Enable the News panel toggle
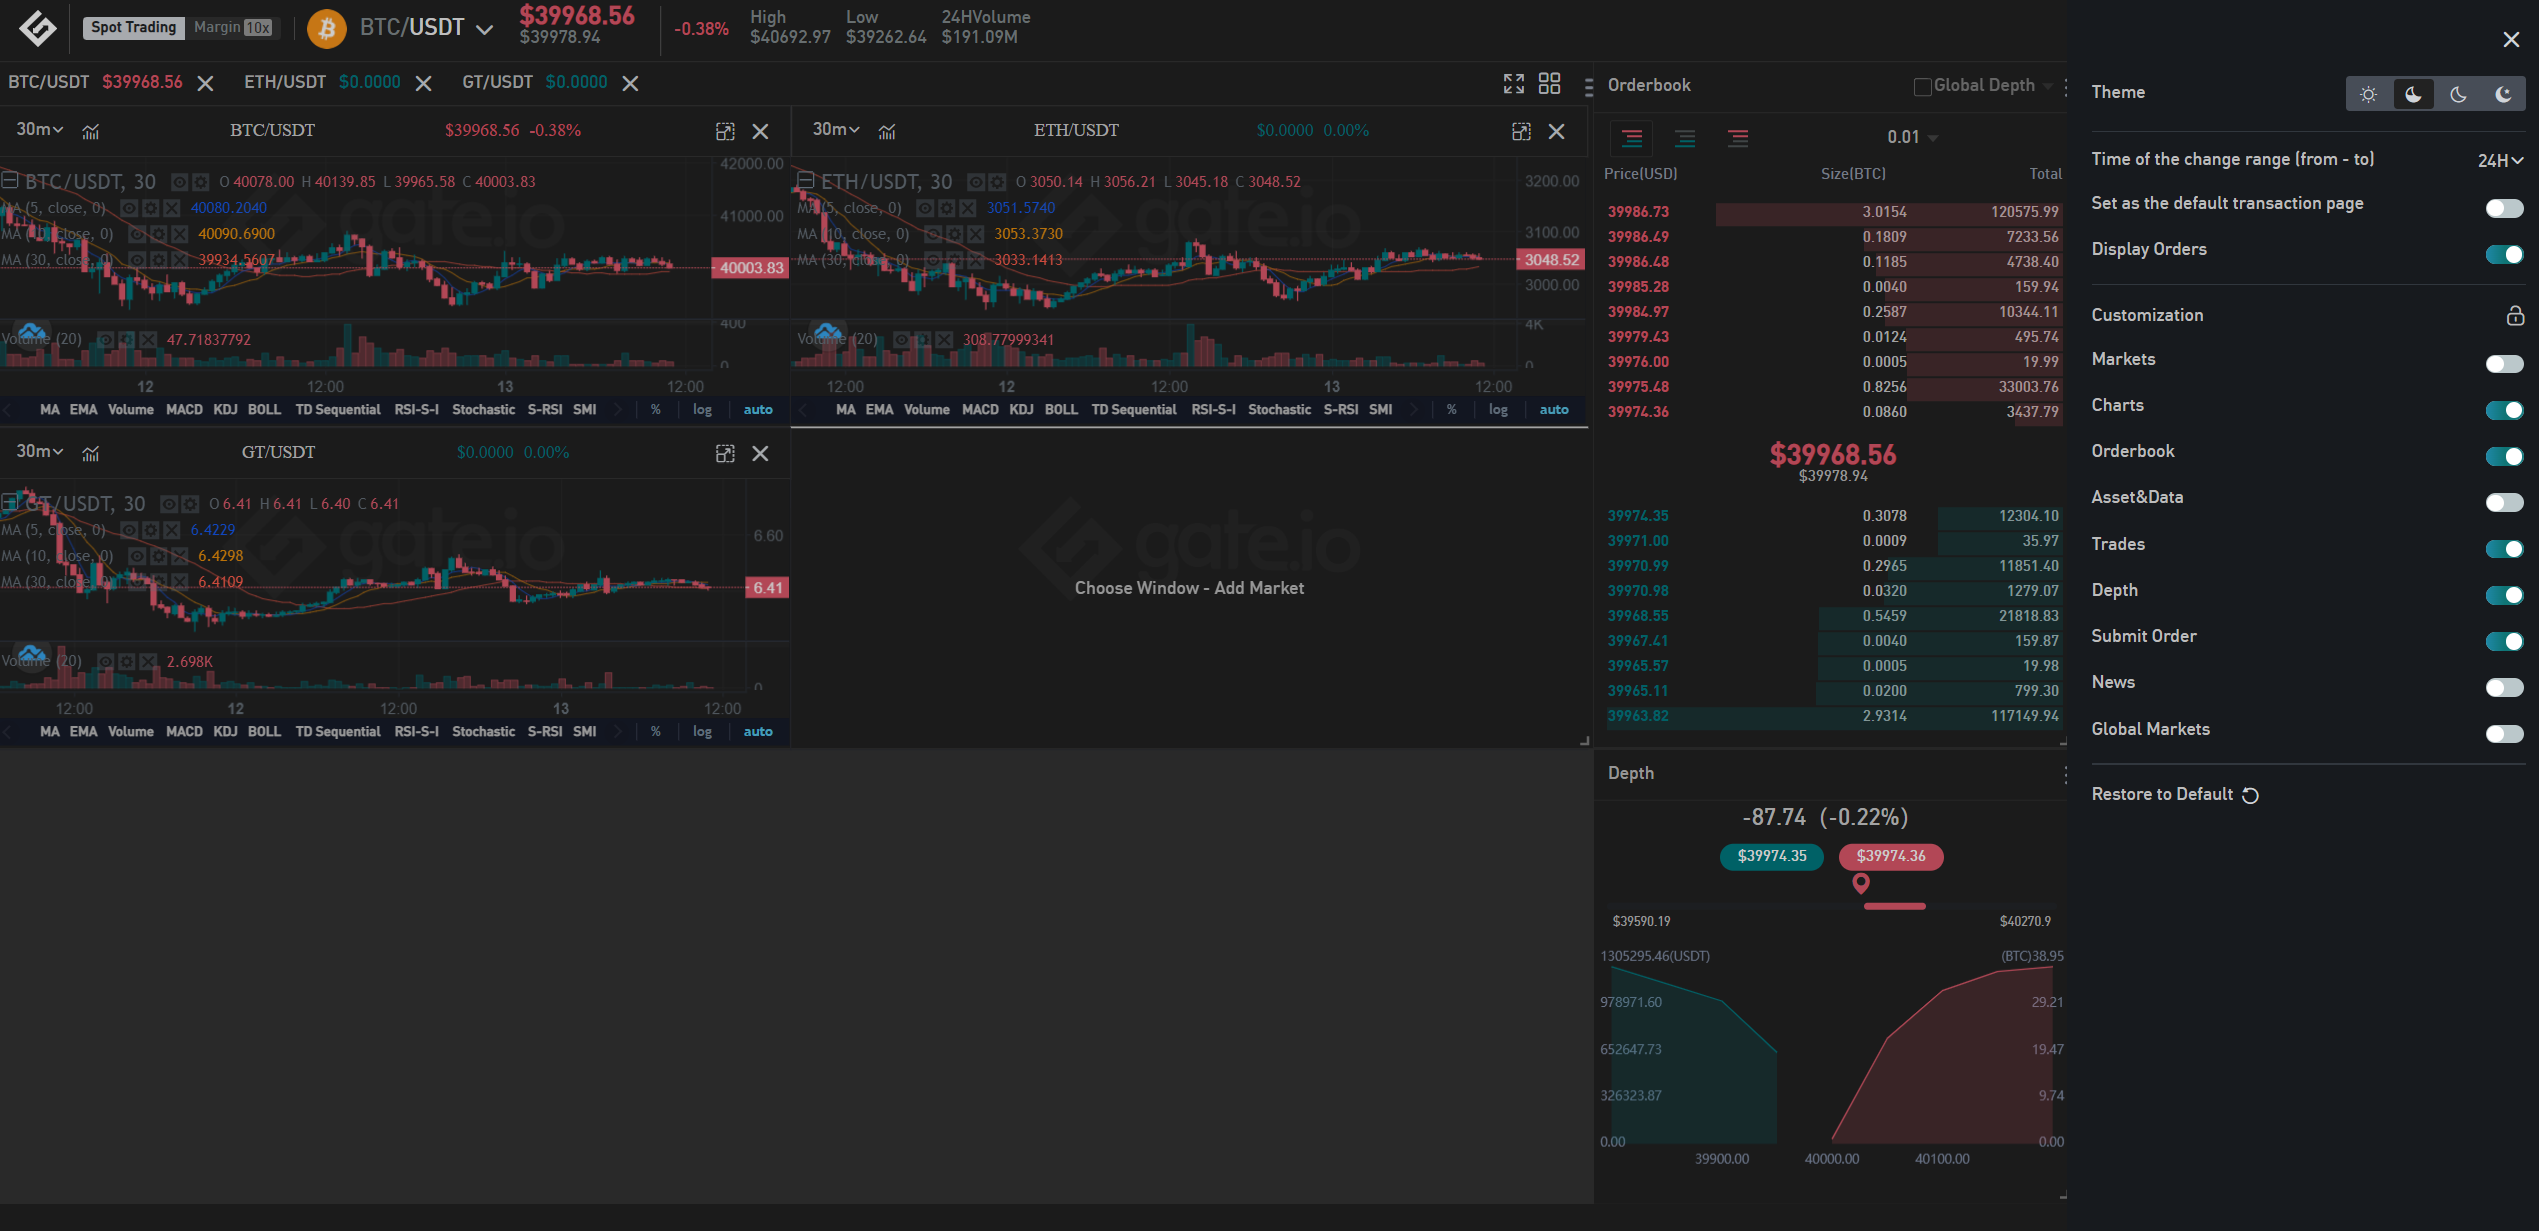Image resolution: width=2539 pixels, height=1231 pixels. pos(2504,687)
